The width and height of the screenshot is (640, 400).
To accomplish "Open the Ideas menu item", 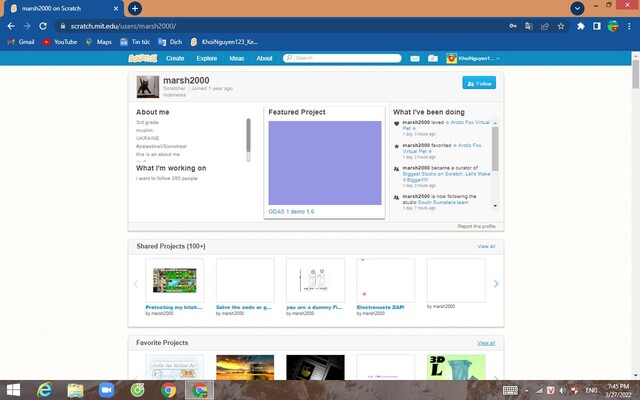I will point(237,58).
